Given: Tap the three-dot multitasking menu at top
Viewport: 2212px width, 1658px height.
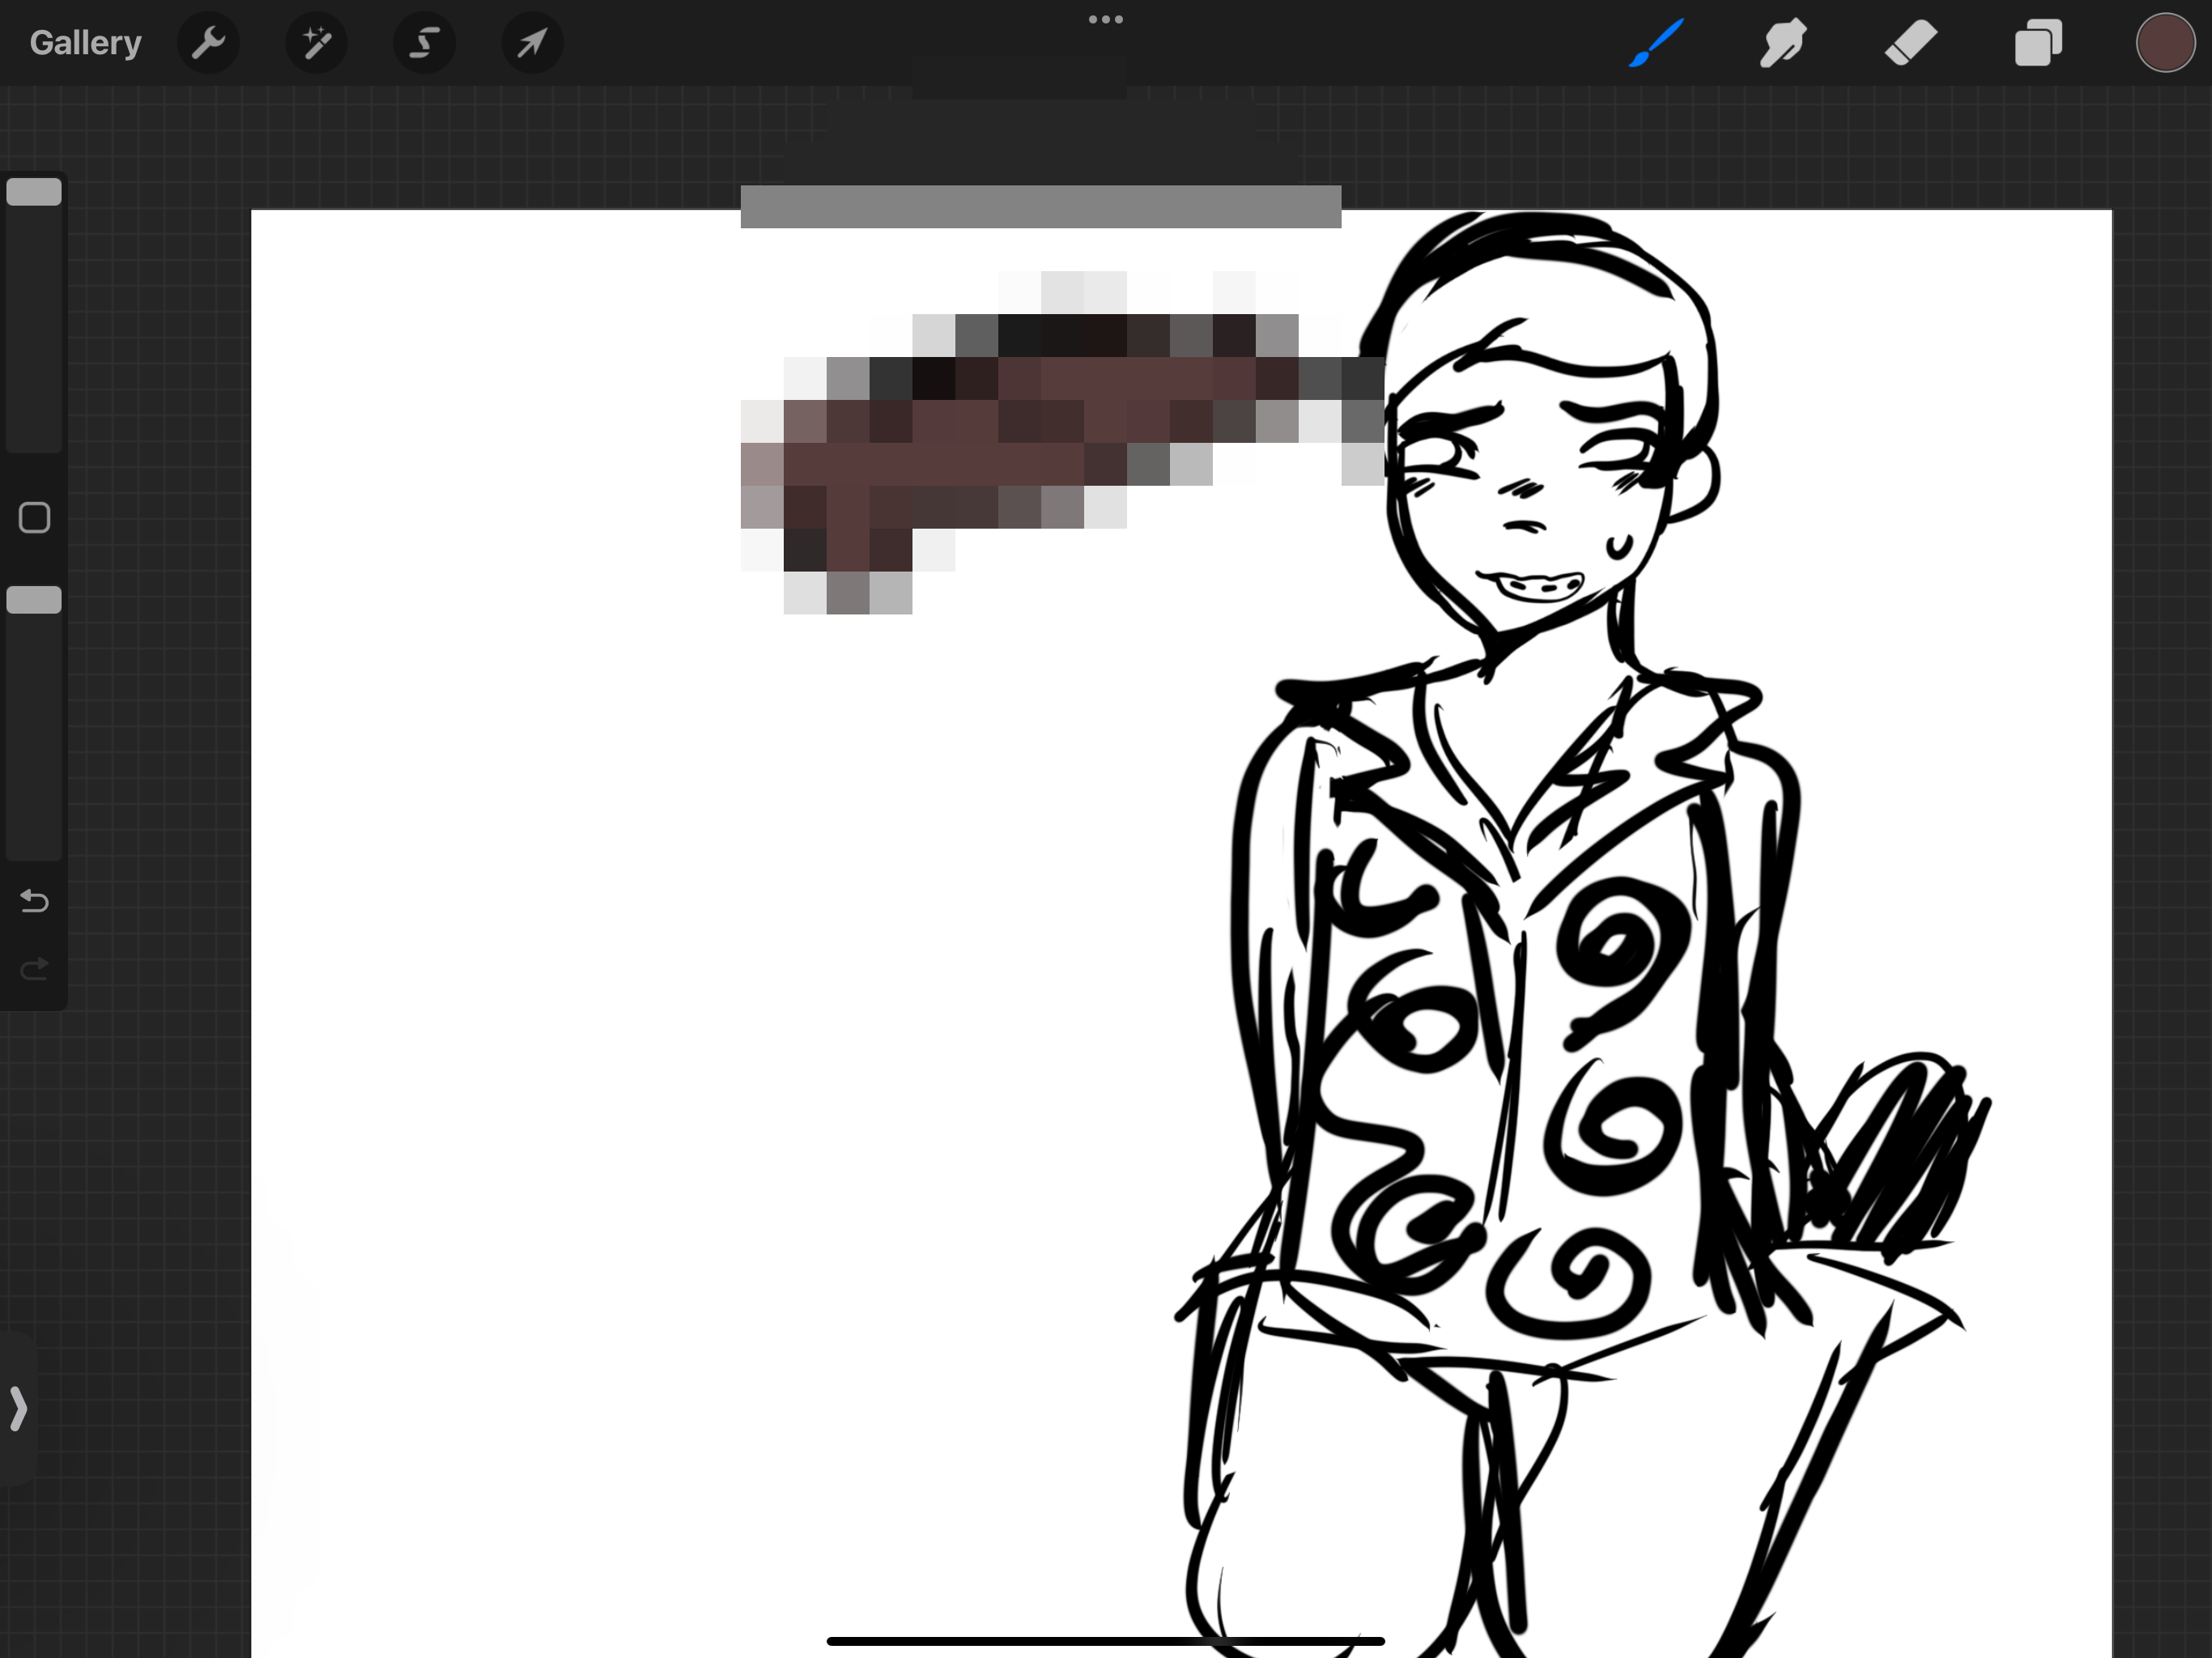Looking at the screenshot, I should 1106,19.
